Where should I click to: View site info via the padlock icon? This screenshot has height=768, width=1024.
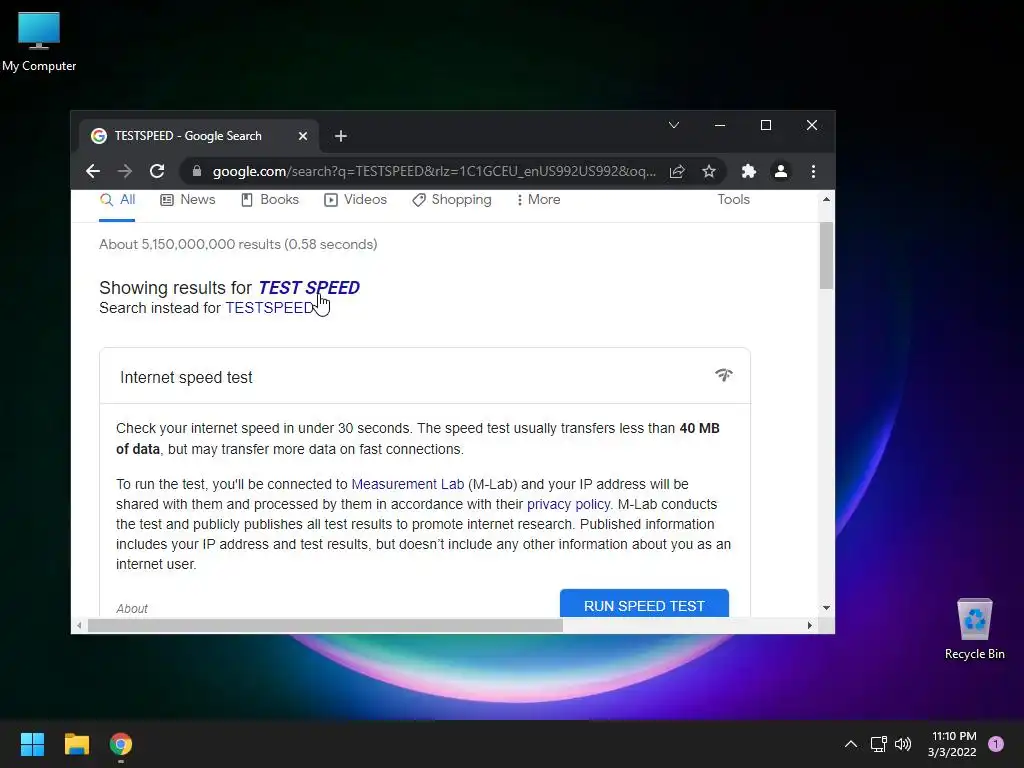(197, 171)
